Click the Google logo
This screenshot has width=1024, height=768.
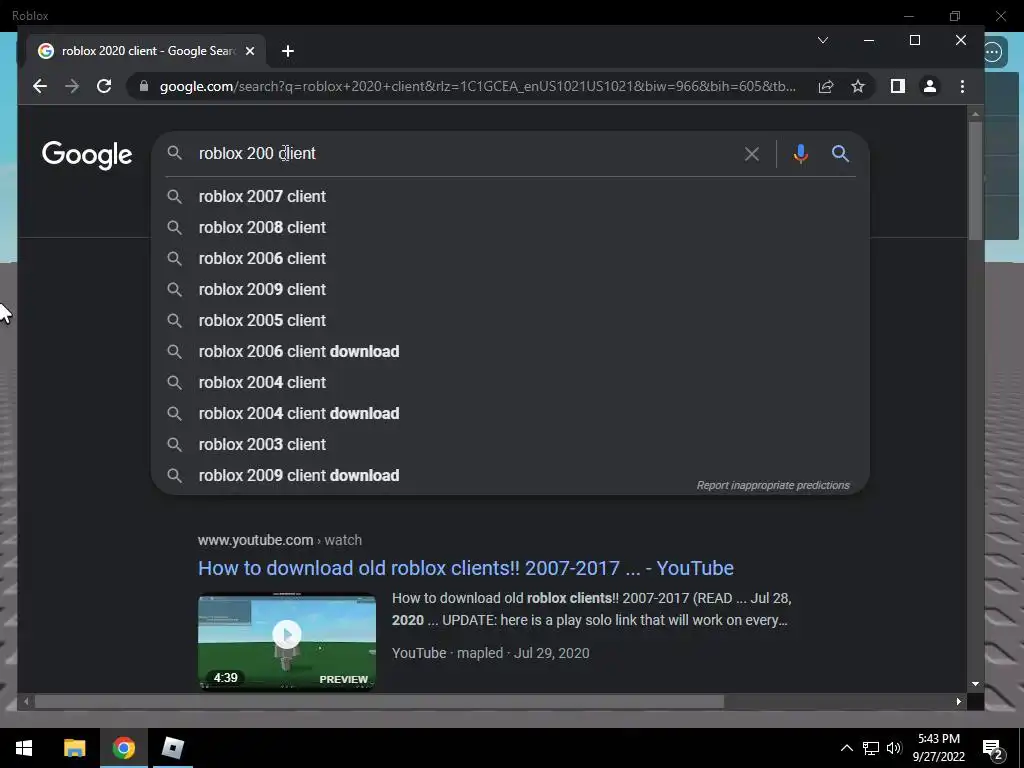(87, 155)
